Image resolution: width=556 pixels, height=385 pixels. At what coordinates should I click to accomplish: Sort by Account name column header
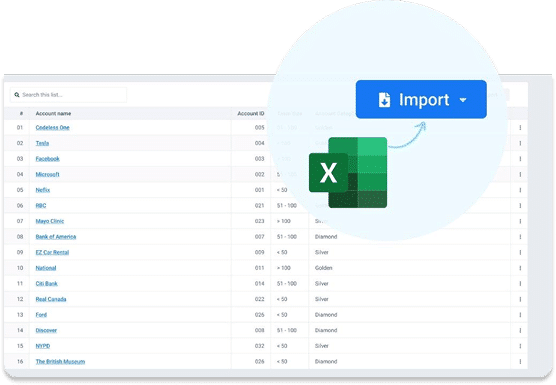pos(53,113)
